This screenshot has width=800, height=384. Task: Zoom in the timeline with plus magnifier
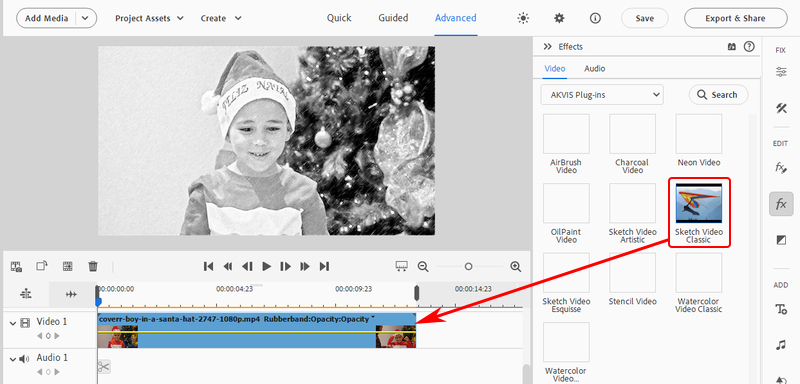516,266
